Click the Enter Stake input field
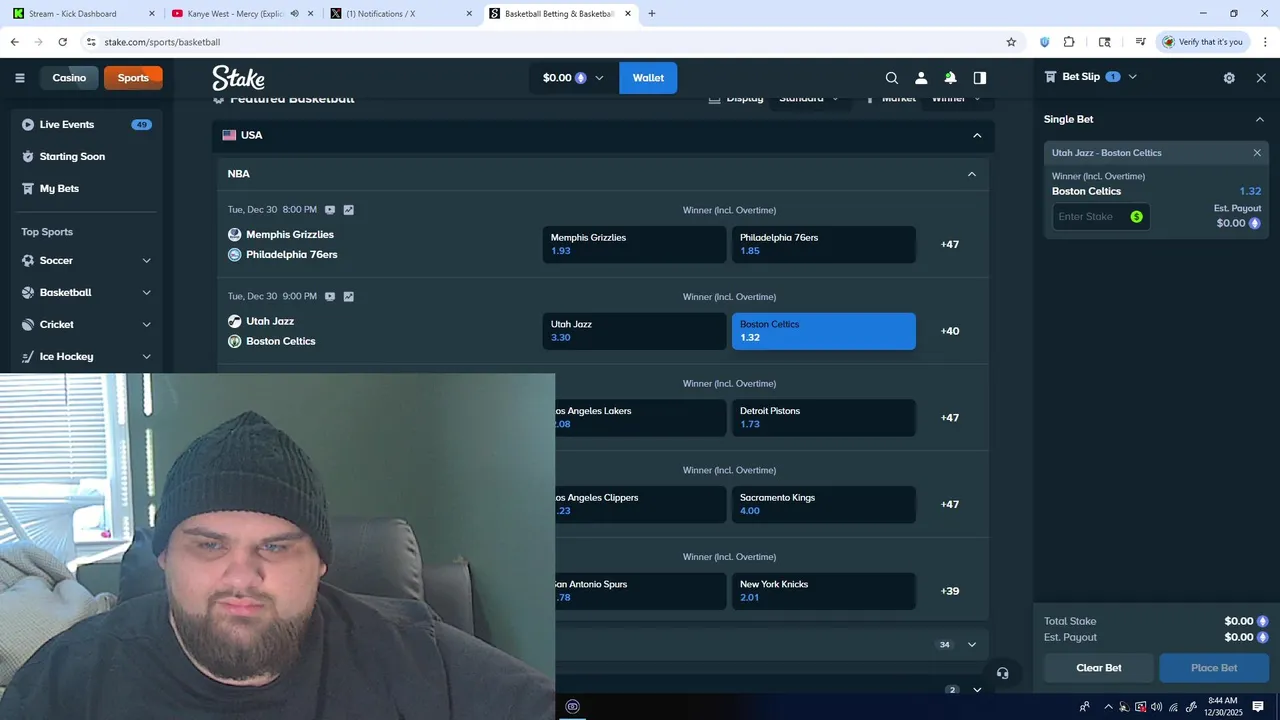 pos(1100,217)
